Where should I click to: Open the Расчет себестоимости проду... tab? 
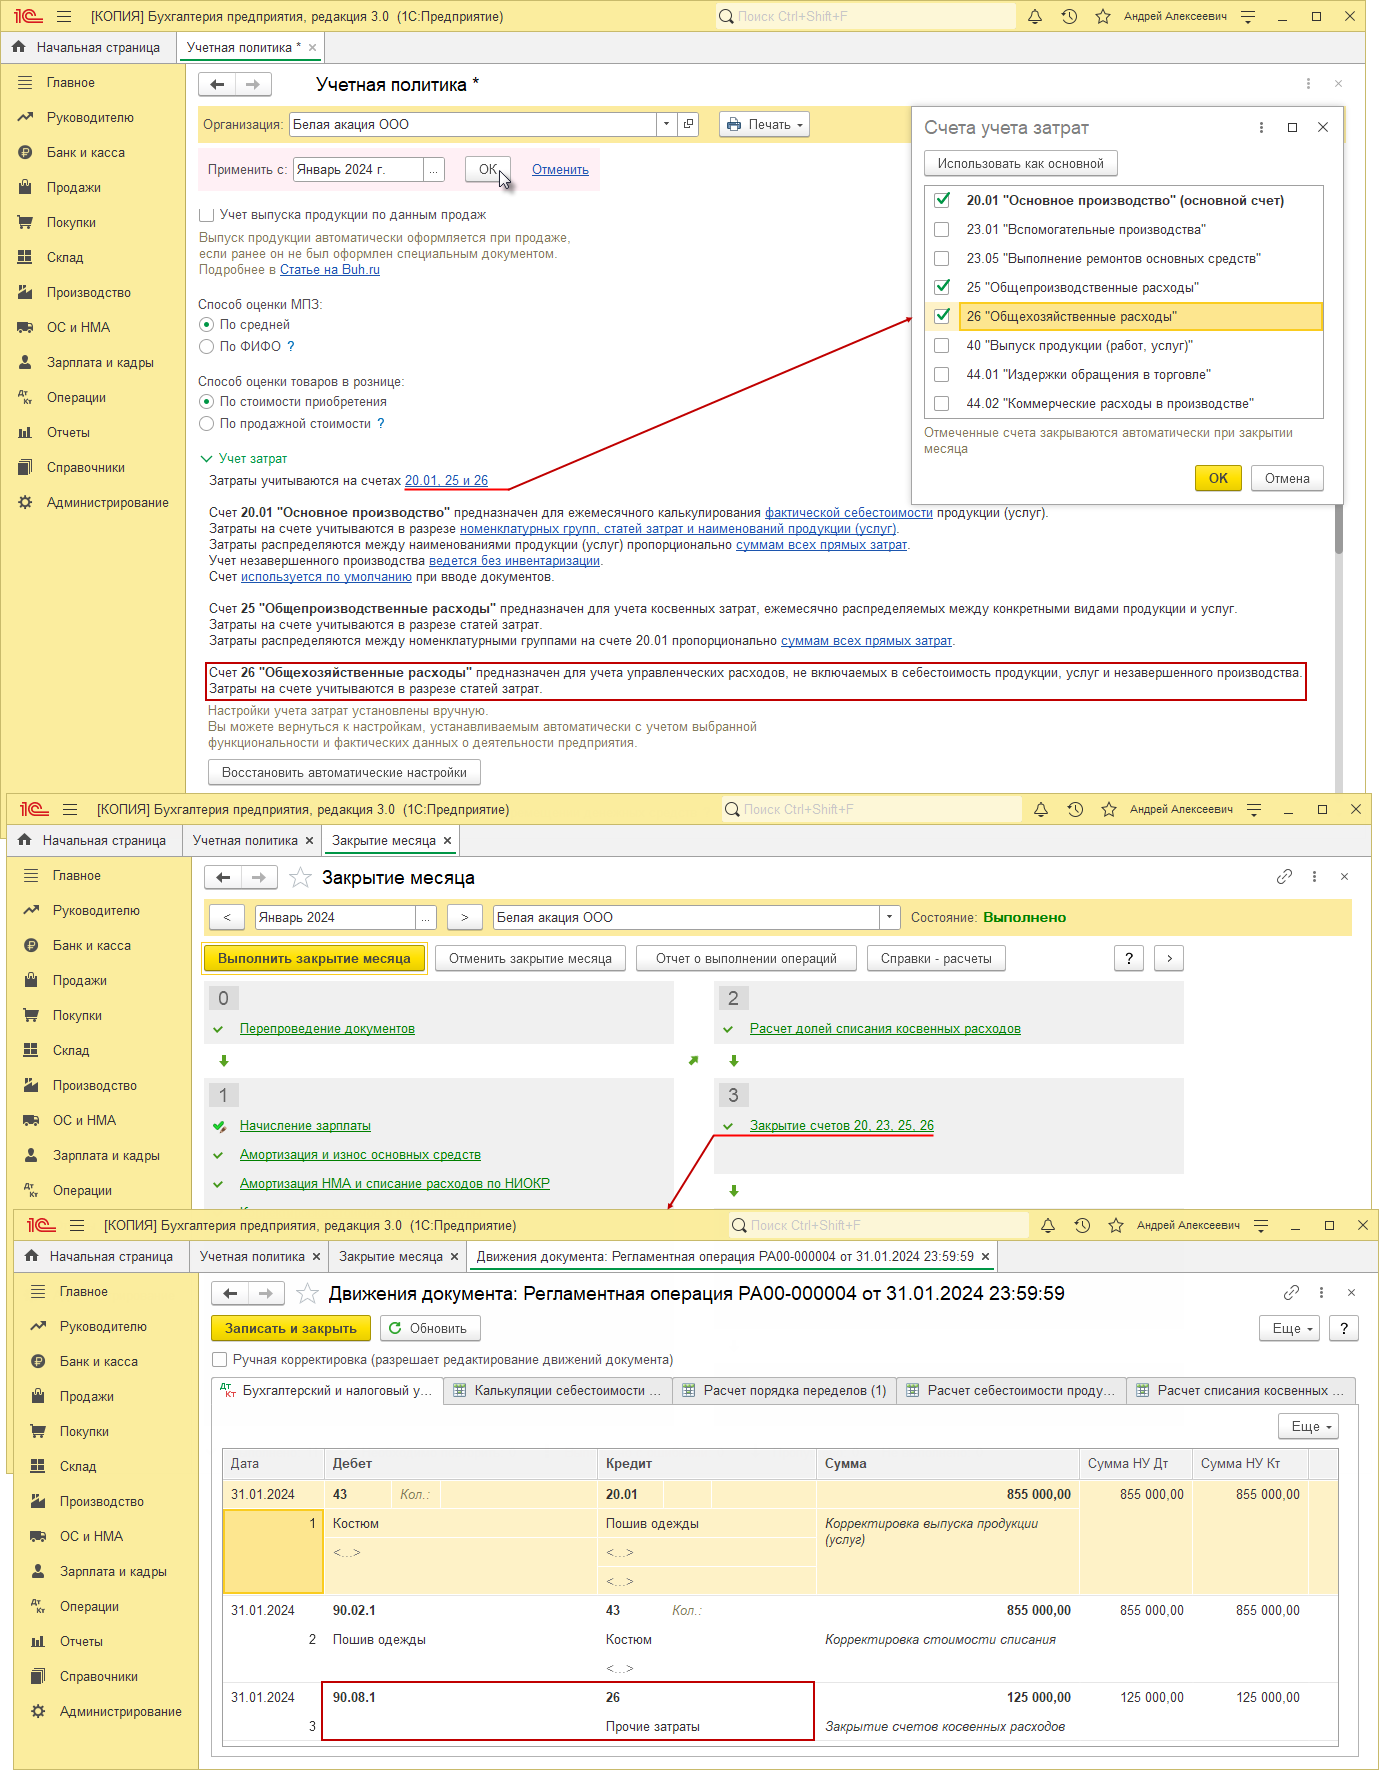[x=1011, y=1391]
